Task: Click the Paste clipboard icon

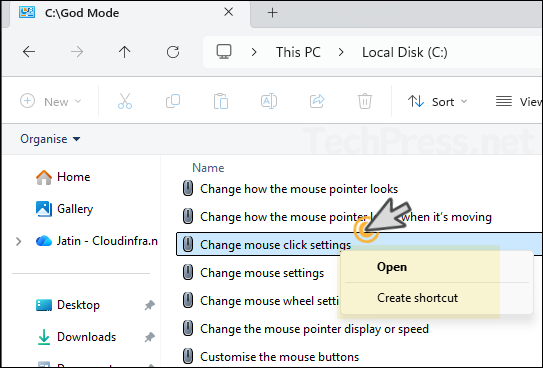Action: point(221,101)
